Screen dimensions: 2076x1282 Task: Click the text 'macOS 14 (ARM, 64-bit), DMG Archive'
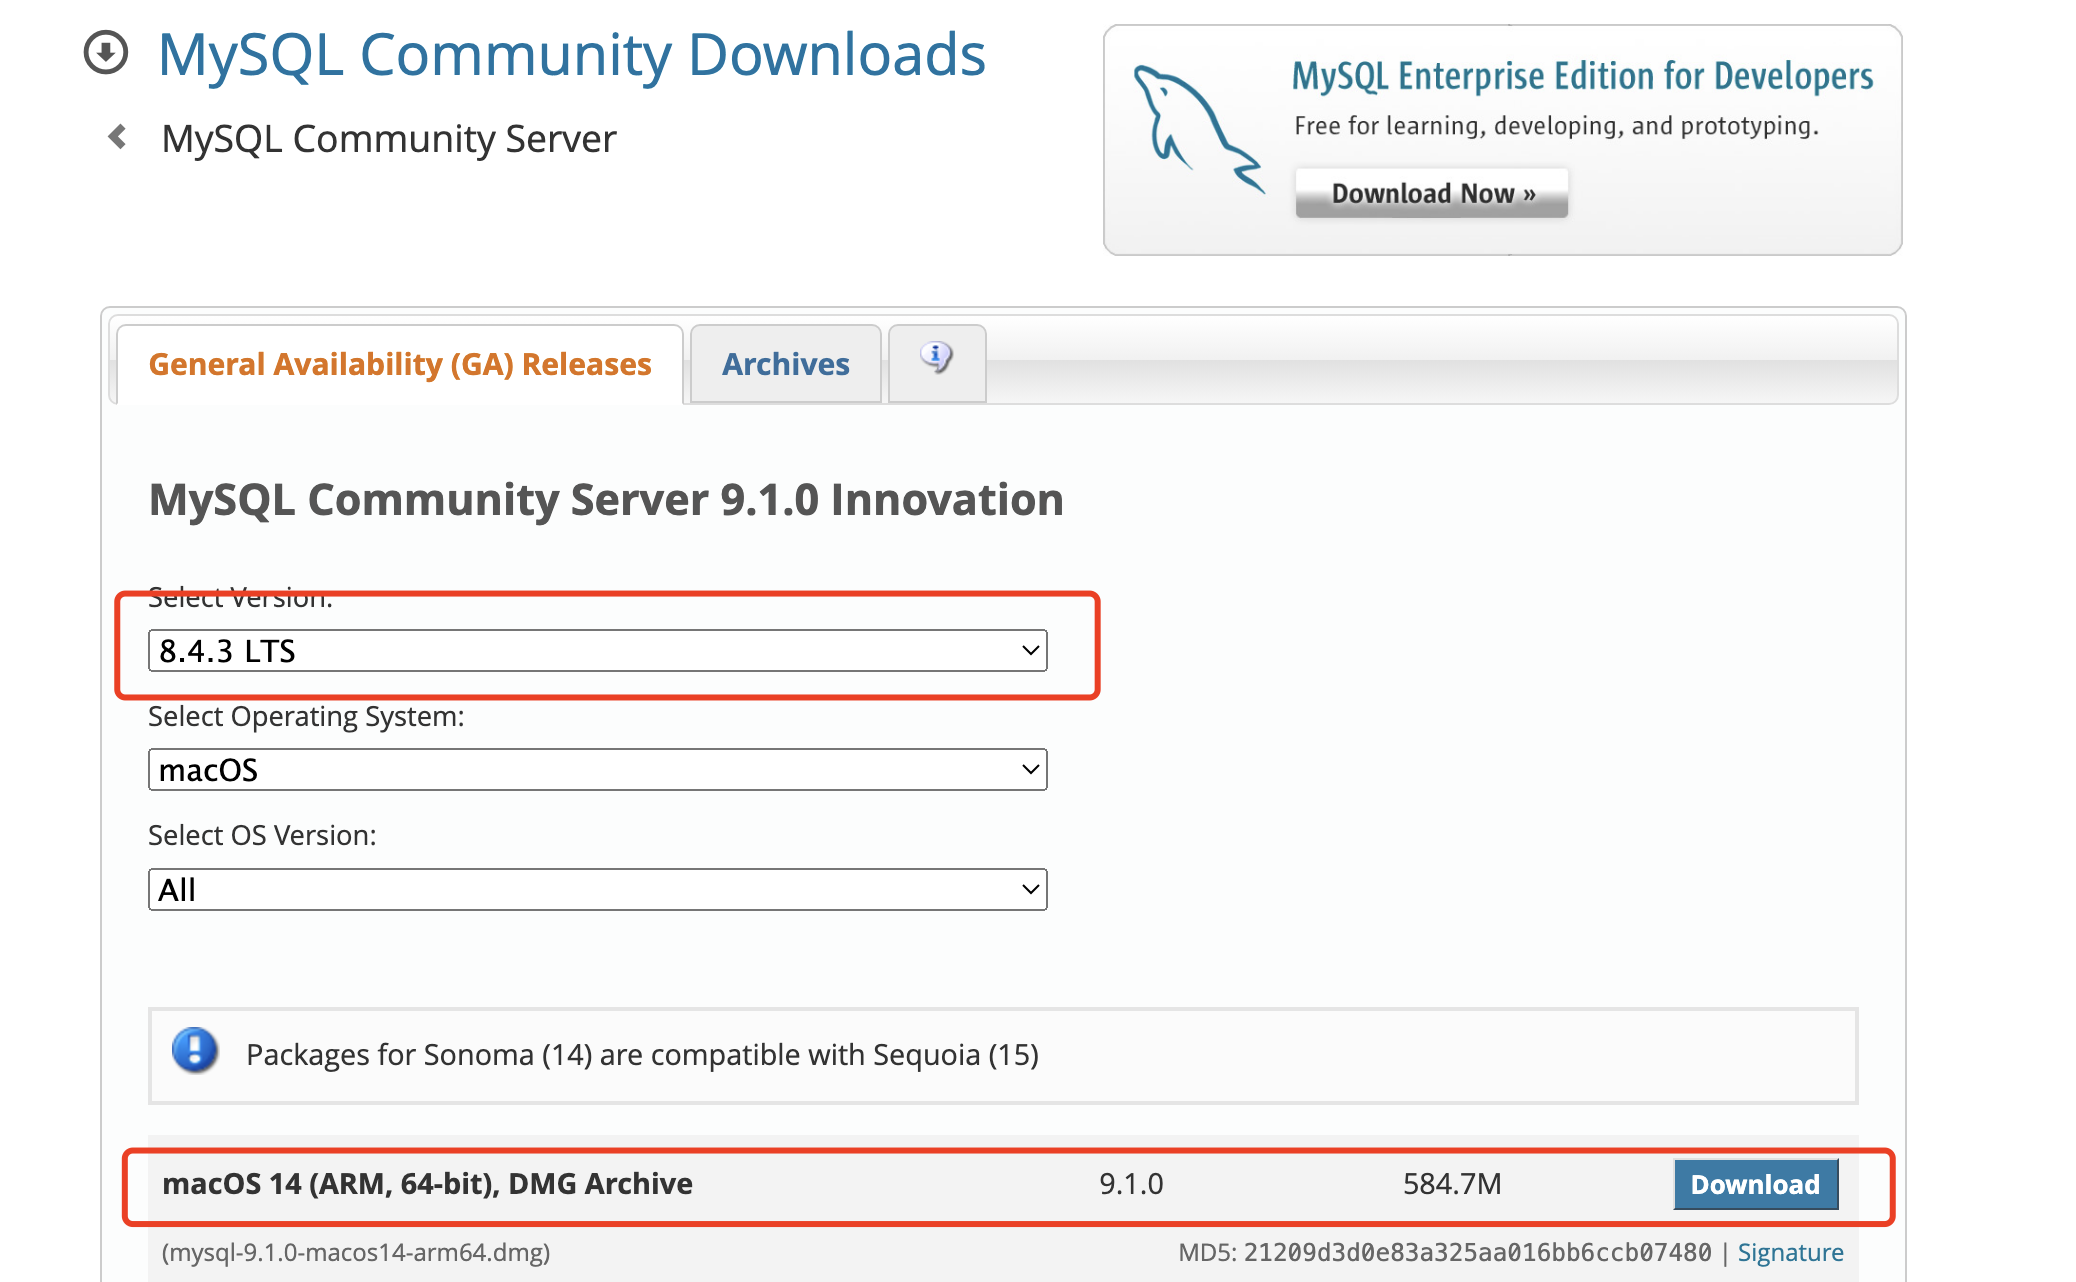427,1184
